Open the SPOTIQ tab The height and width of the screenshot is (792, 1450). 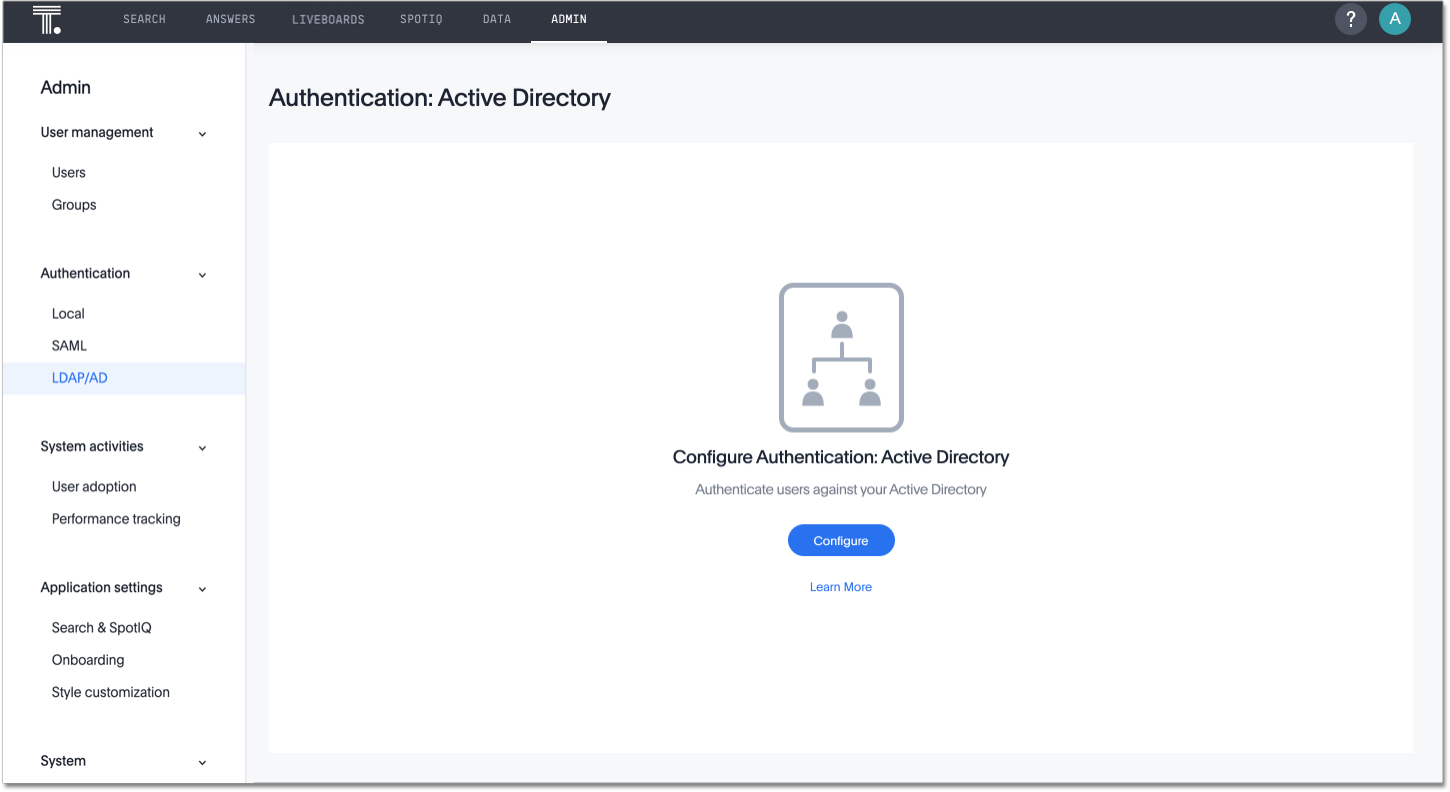point(421,18)
